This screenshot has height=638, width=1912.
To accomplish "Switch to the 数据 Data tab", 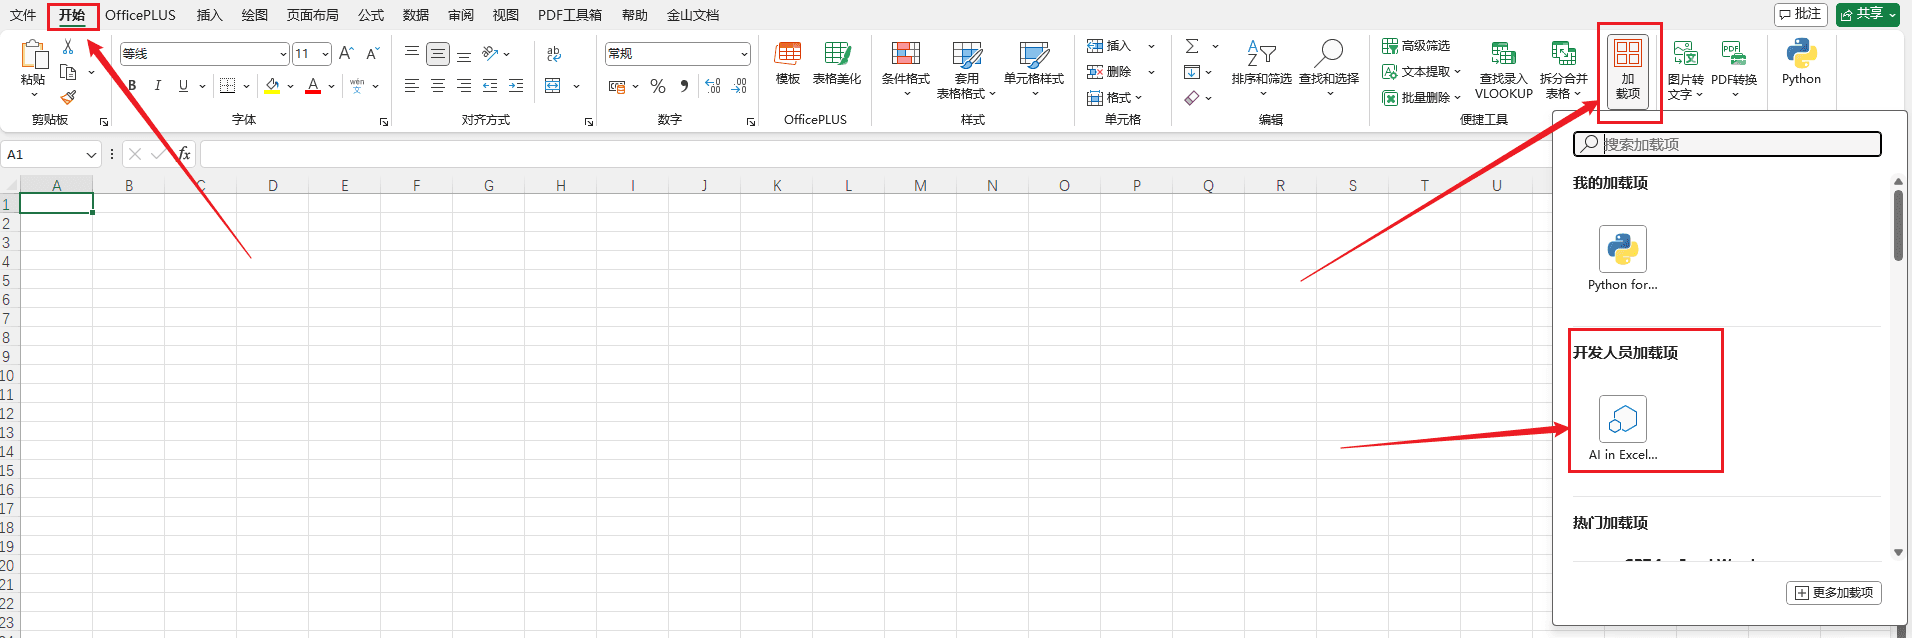I will point(416,15).
